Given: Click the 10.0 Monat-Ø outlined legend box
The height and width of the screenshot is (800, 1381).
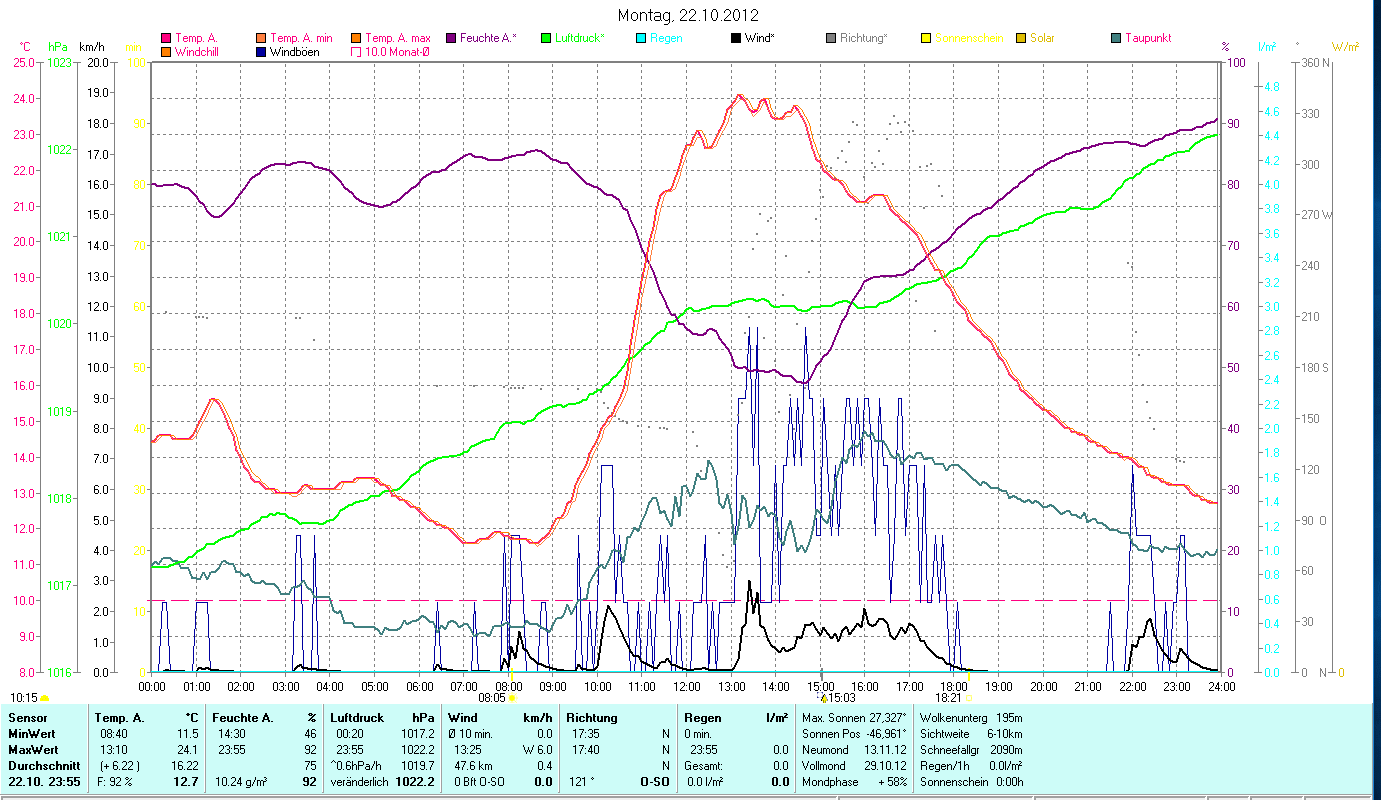Looking at the screenshot, I should (356, 51).
